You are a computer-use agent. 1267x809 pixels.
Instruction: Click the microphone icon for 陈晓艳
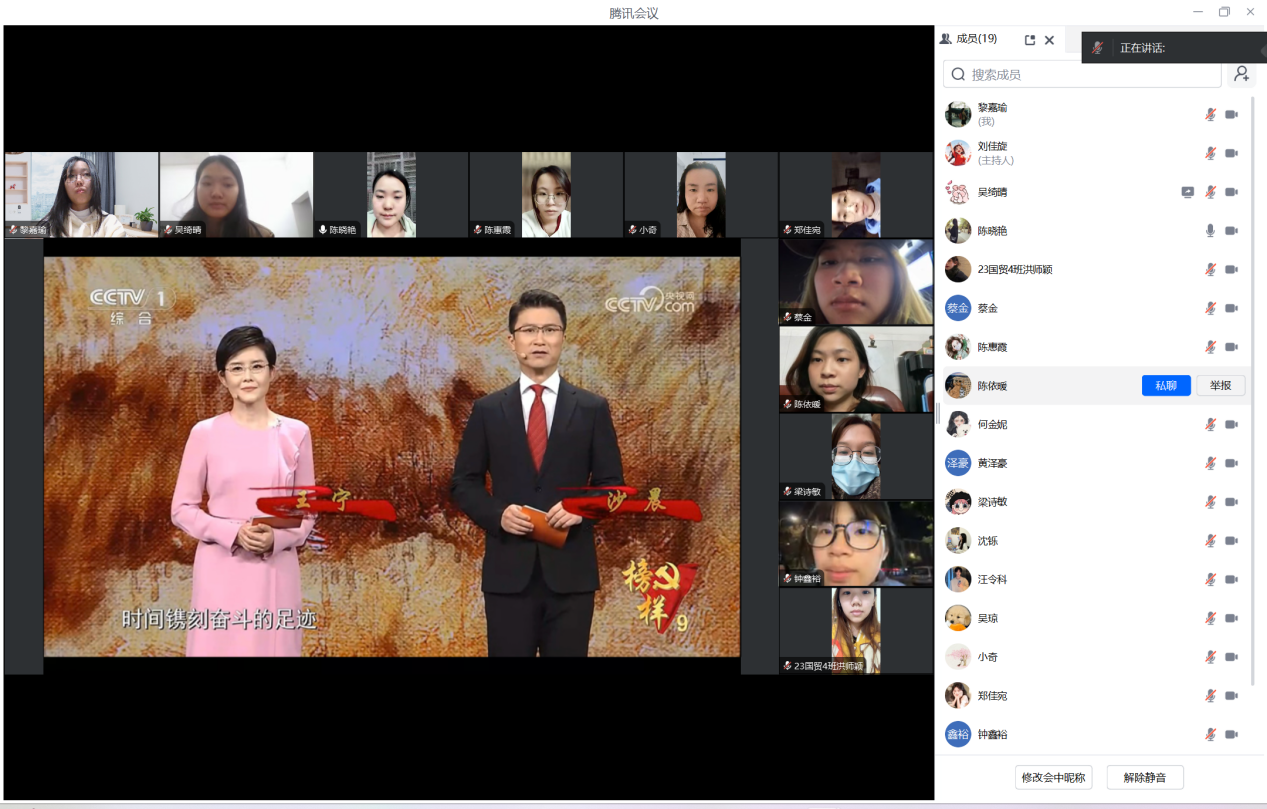(x=1210, y=231)
